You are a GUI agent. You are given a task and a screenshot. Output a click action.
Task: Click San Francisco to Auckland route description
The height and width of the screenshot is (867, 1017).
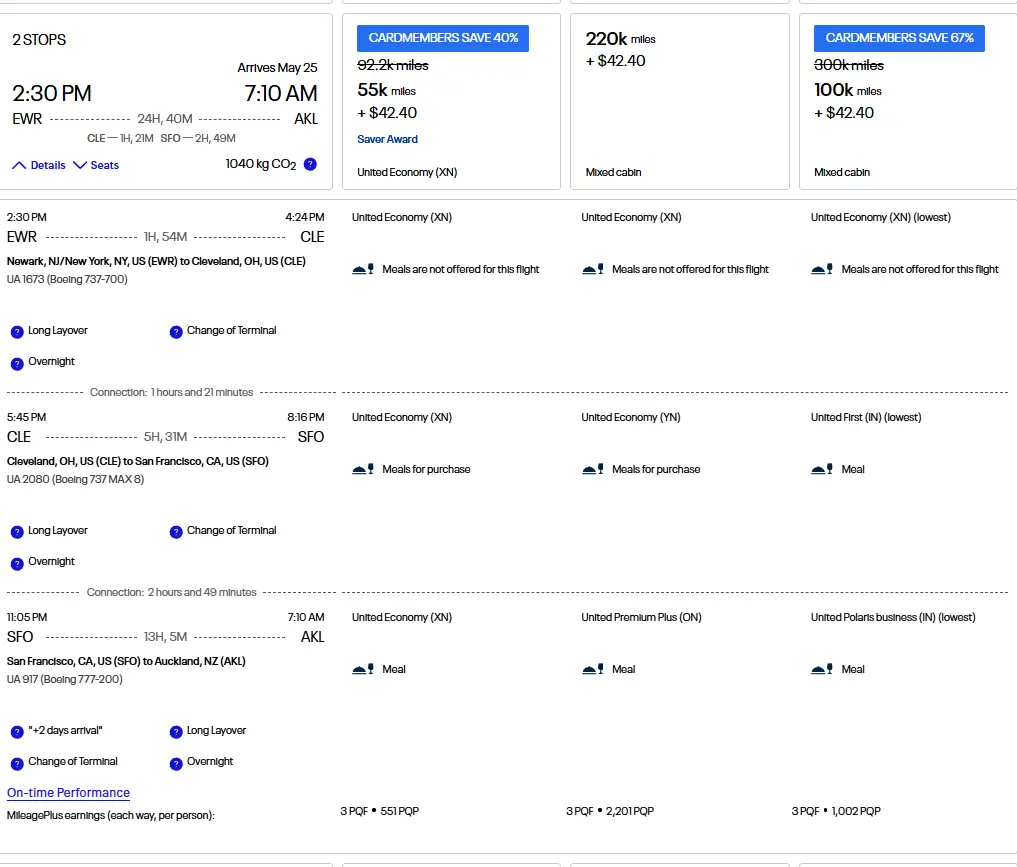click(x=126, y=661)
